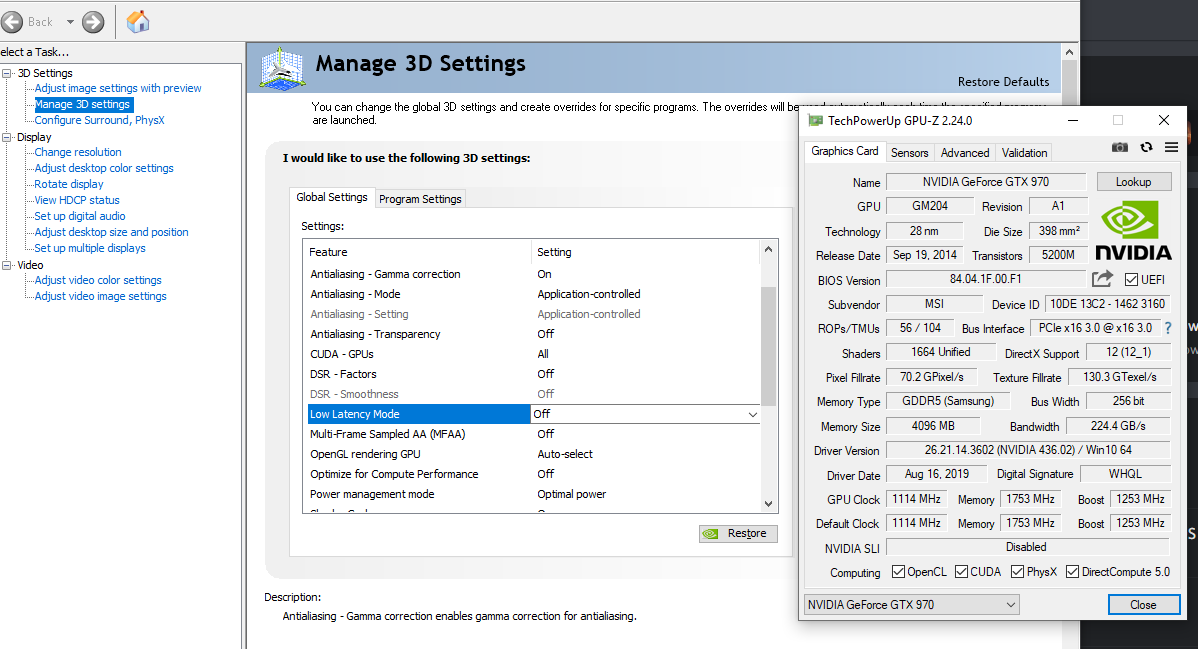
Task: Click Restore Defaults link
Action: (x=1003, y=82)
